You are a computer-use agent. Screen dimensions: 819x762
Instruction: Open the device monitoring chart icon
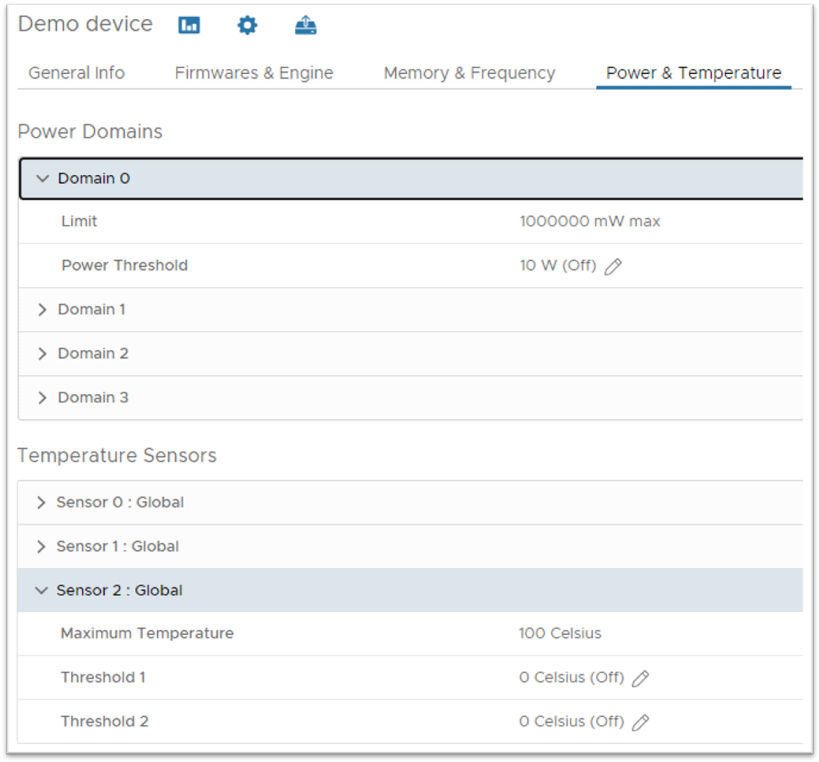(x=189, y=26)
